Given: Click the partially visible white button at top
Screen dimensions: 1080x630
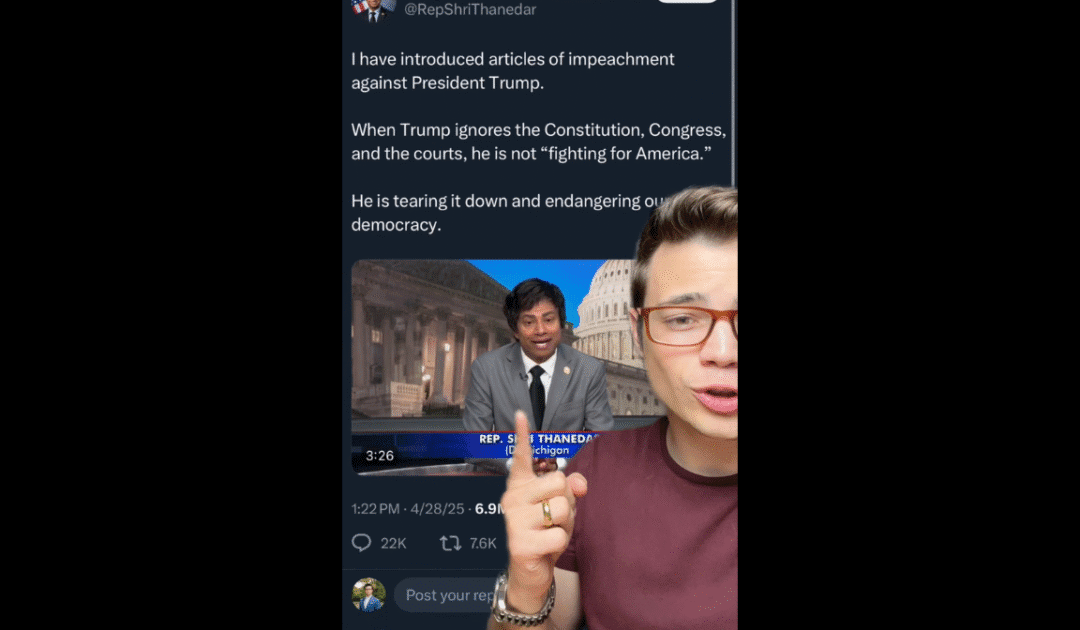Looking at the screenshot, I should point(687,1).
